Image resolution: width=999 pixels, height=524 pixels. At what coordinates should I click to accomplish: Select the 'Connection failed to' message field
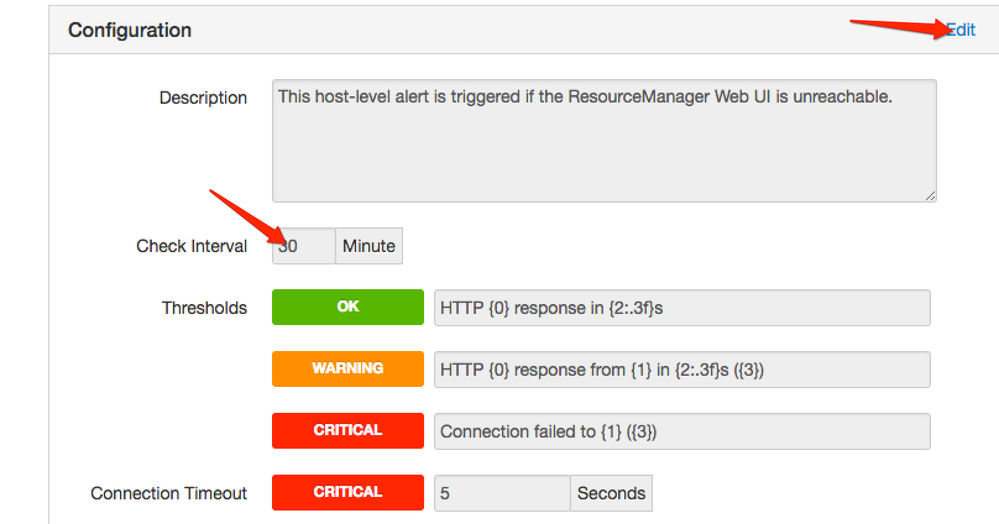pos(682,432)
